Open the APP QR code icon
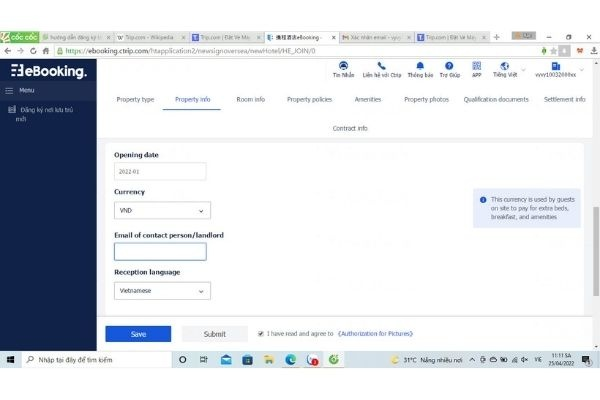Screen dimensions: 600x400 [476, 66]
